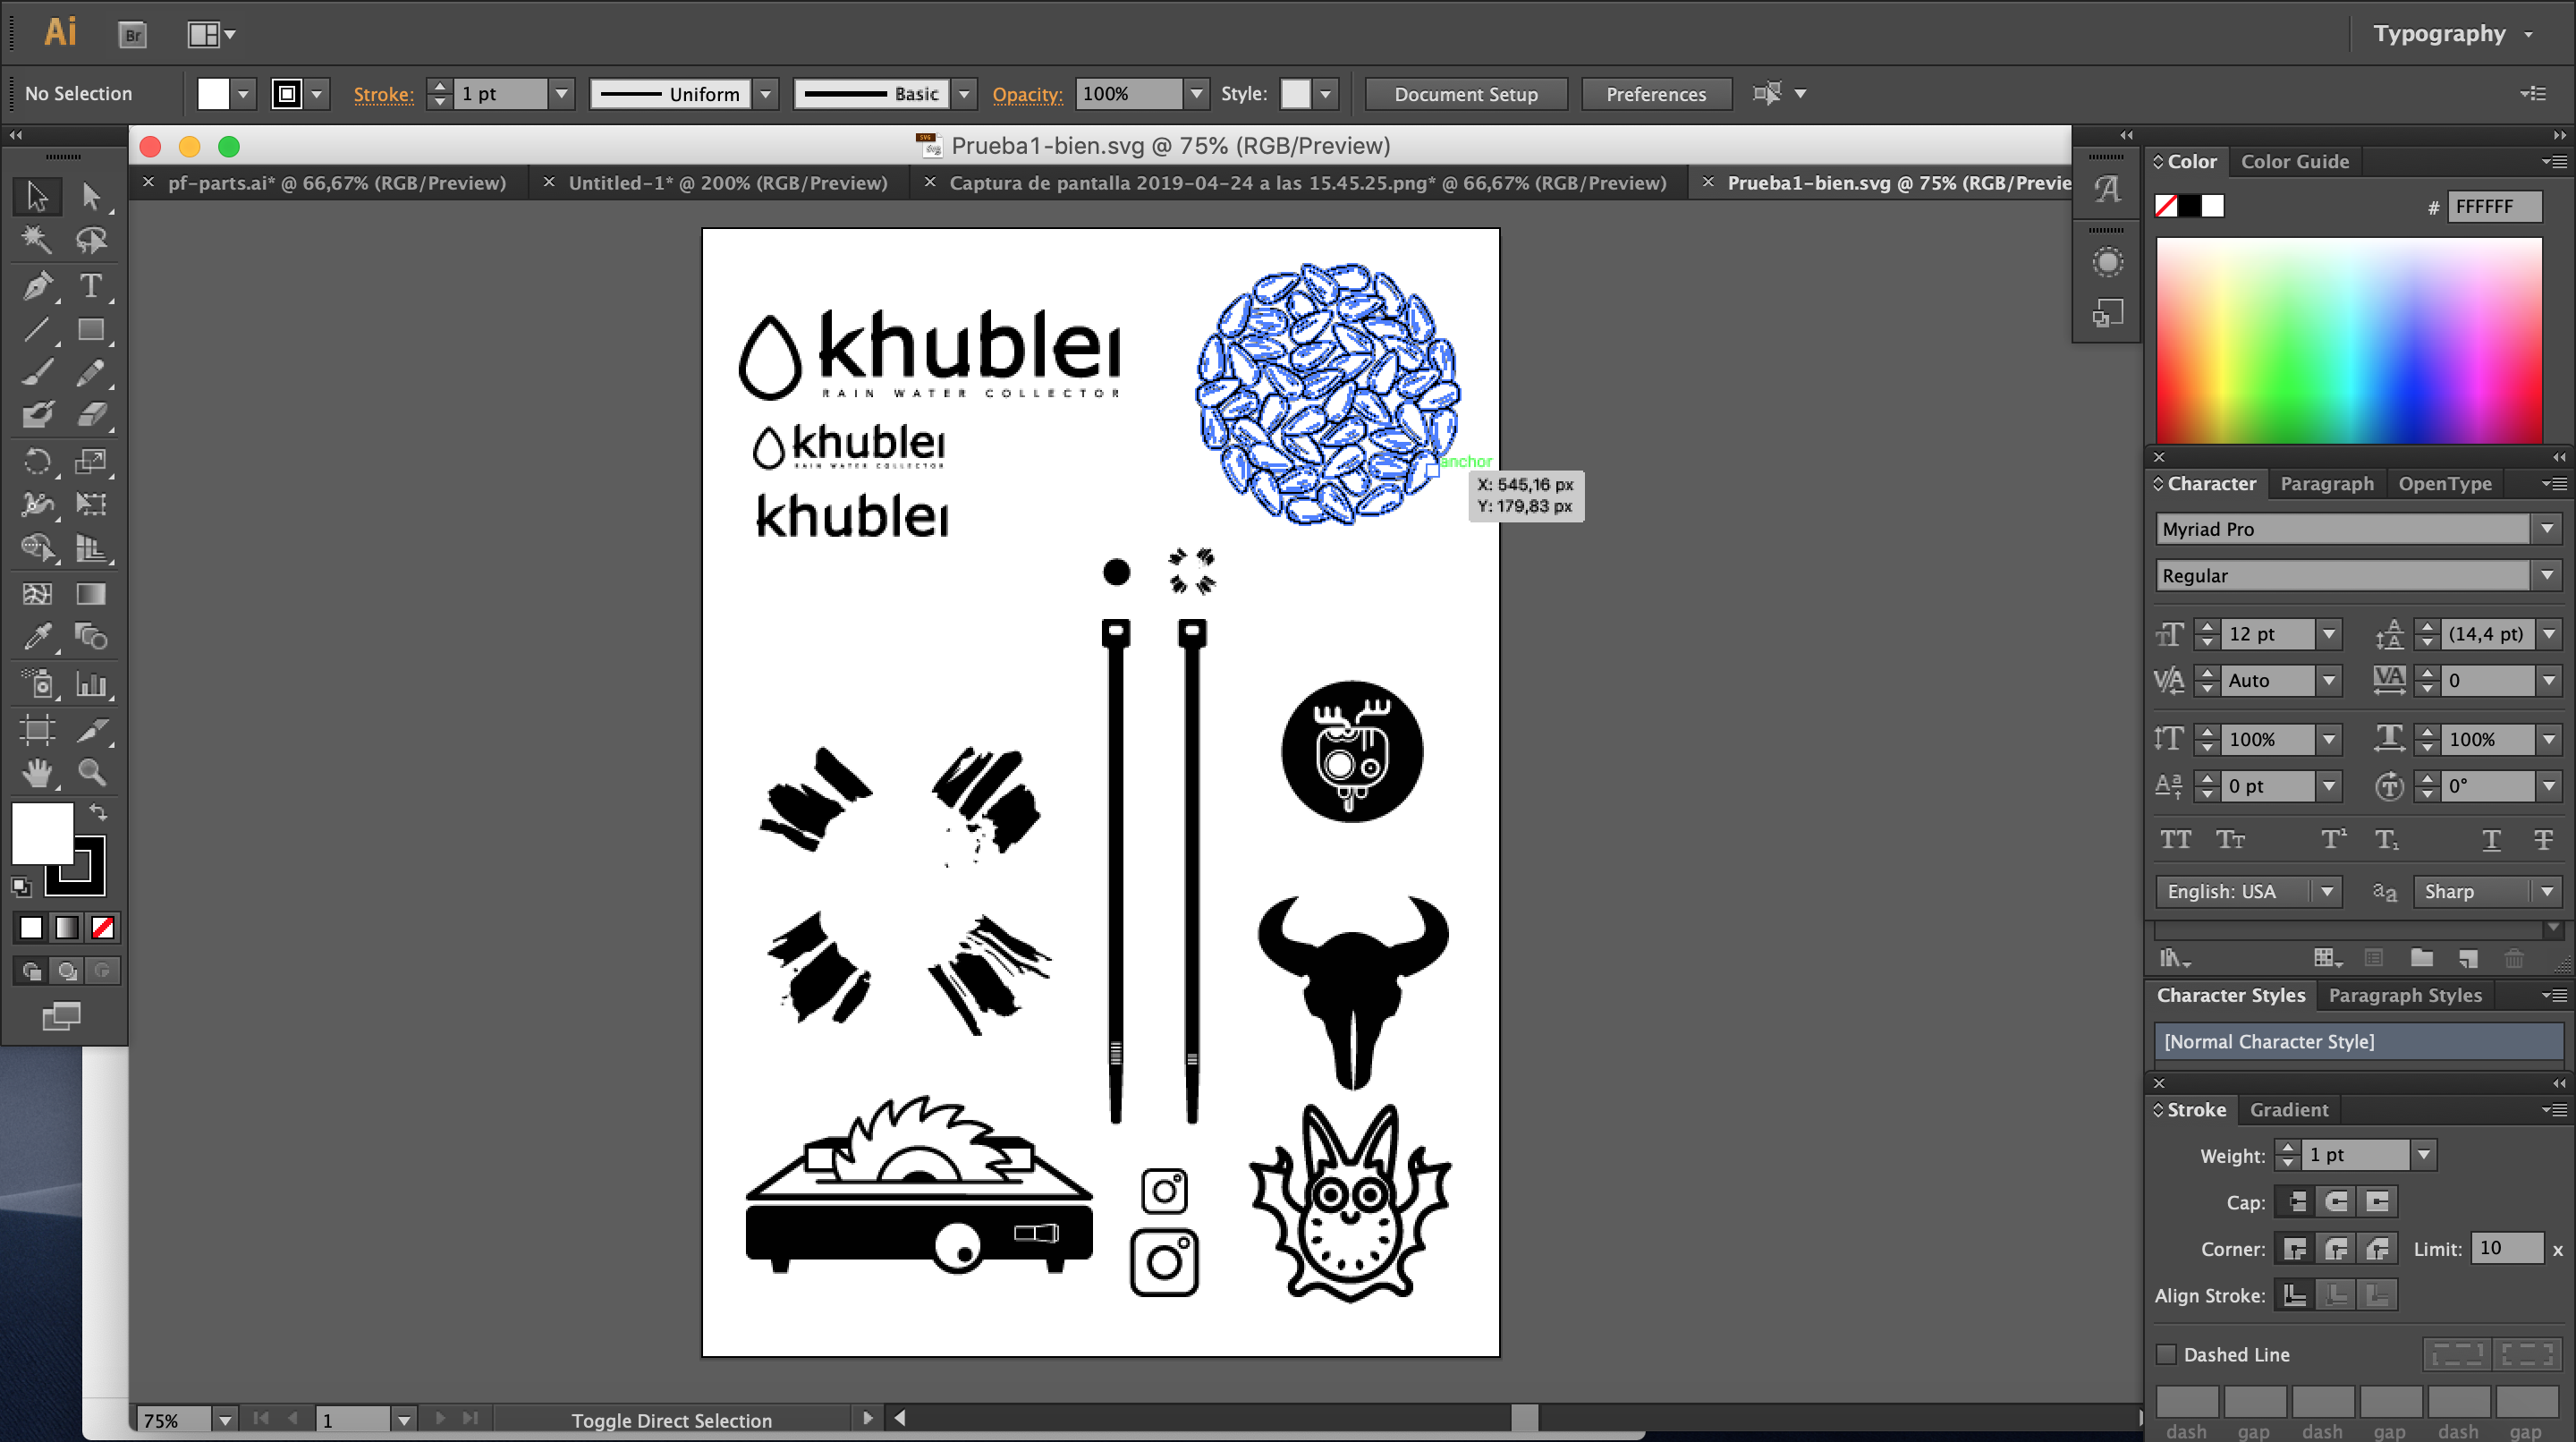Pick a color from the spectrum

[x=2348, y=340]
